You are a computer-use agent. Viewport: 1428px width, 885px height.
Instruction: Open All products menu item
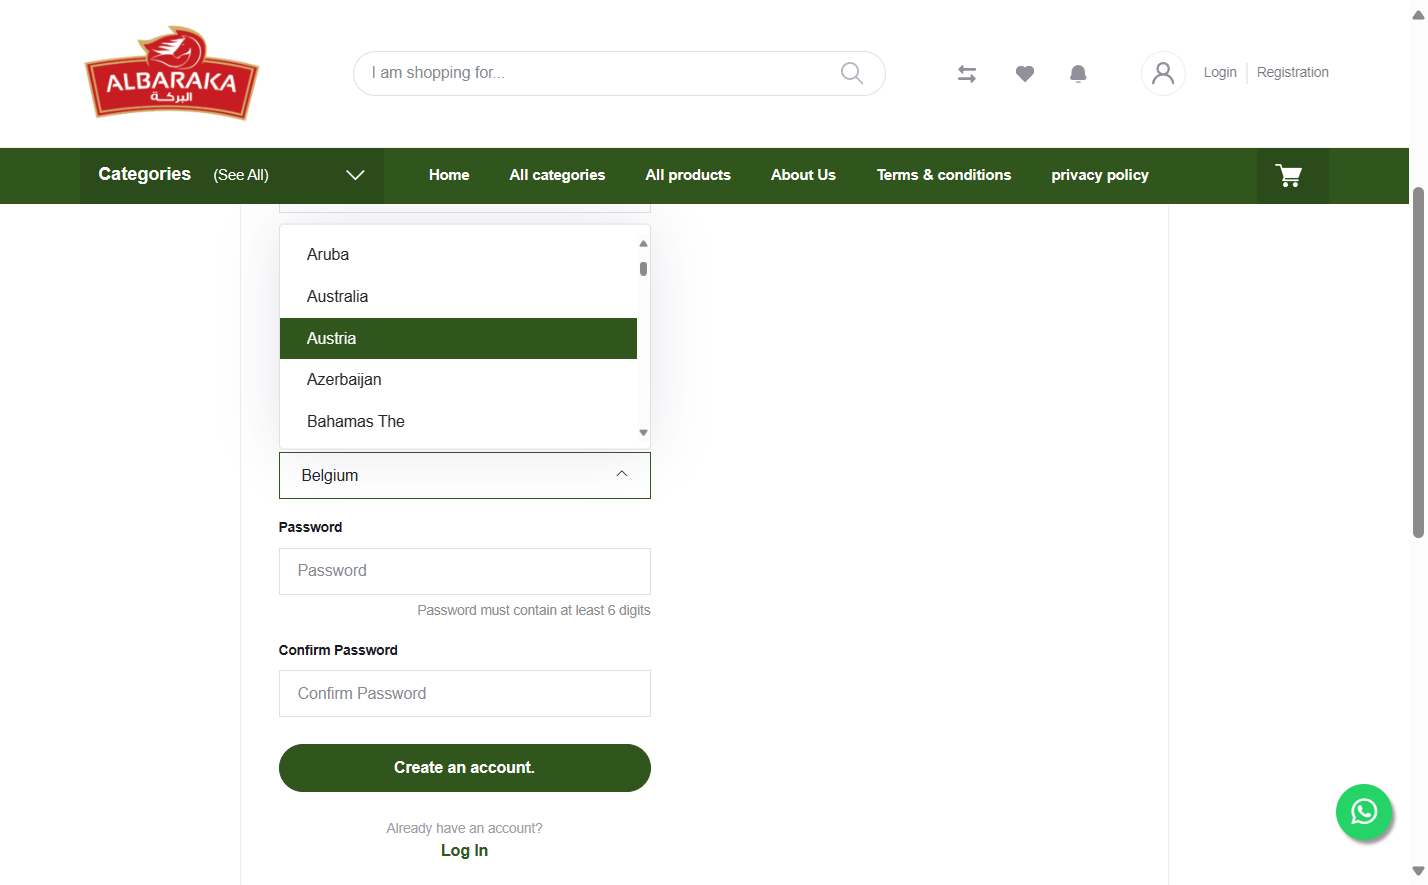point(688,175)
